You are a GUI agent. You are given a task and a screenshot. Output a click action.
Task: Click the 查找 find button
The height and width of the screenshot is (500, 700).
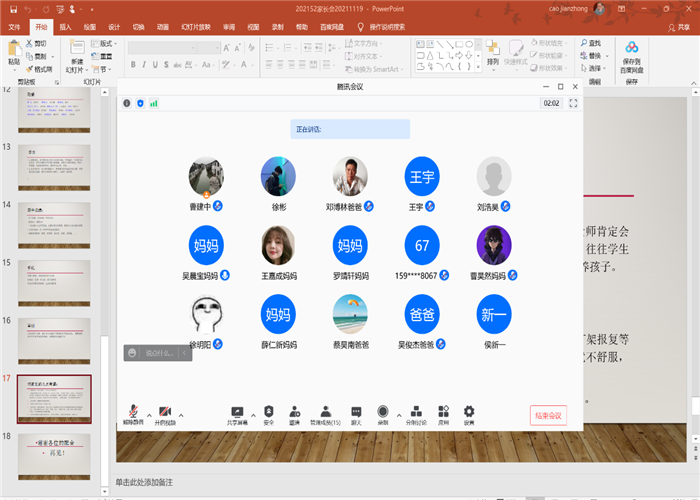[x=591, y=43]
